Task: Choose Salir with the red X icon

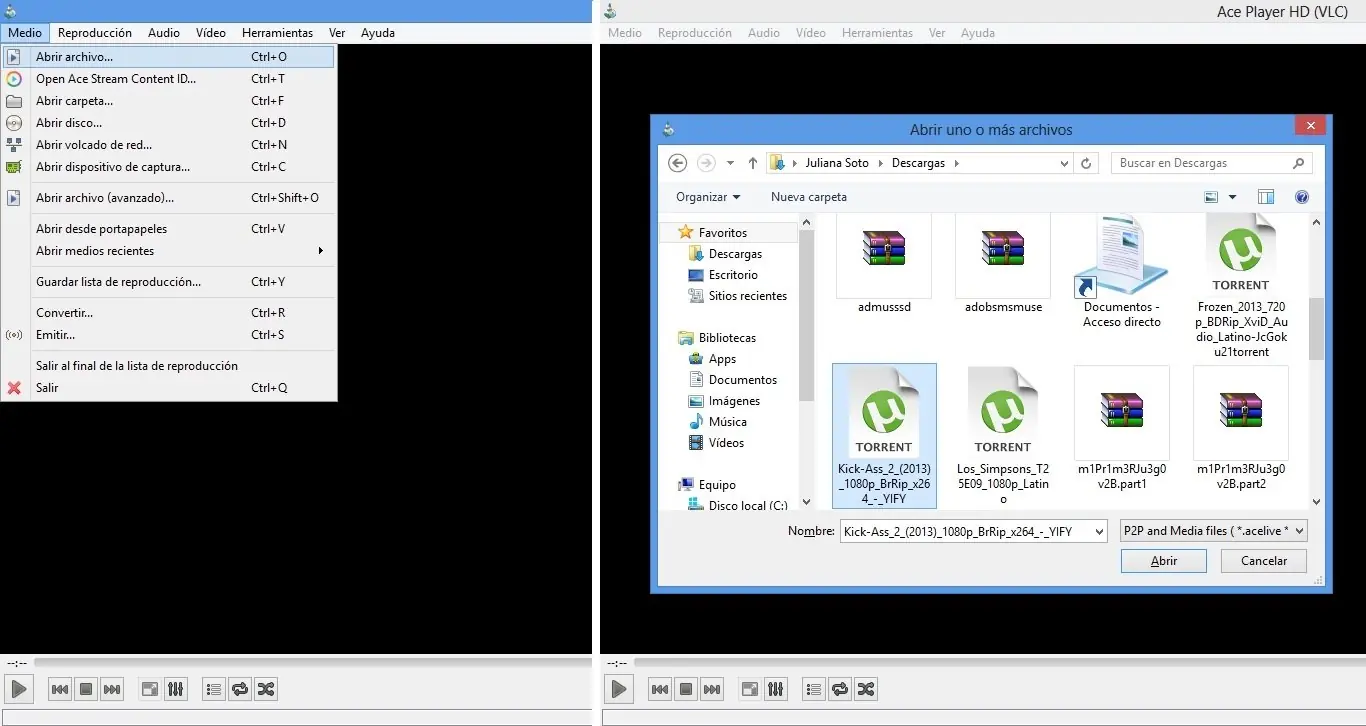Action: 168,388
